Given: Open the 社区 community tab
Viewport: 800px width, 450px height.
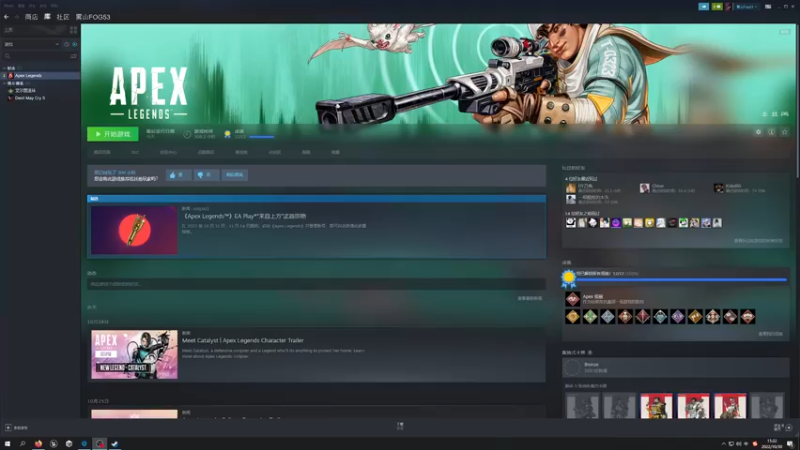Looking at the screenshot, I should pyautogui.click(x=63, y=17).
